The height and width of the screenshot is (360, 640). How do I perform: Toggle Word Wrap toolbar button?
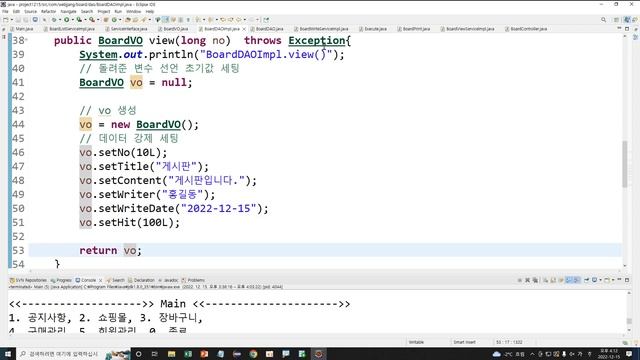pos(173,20)
